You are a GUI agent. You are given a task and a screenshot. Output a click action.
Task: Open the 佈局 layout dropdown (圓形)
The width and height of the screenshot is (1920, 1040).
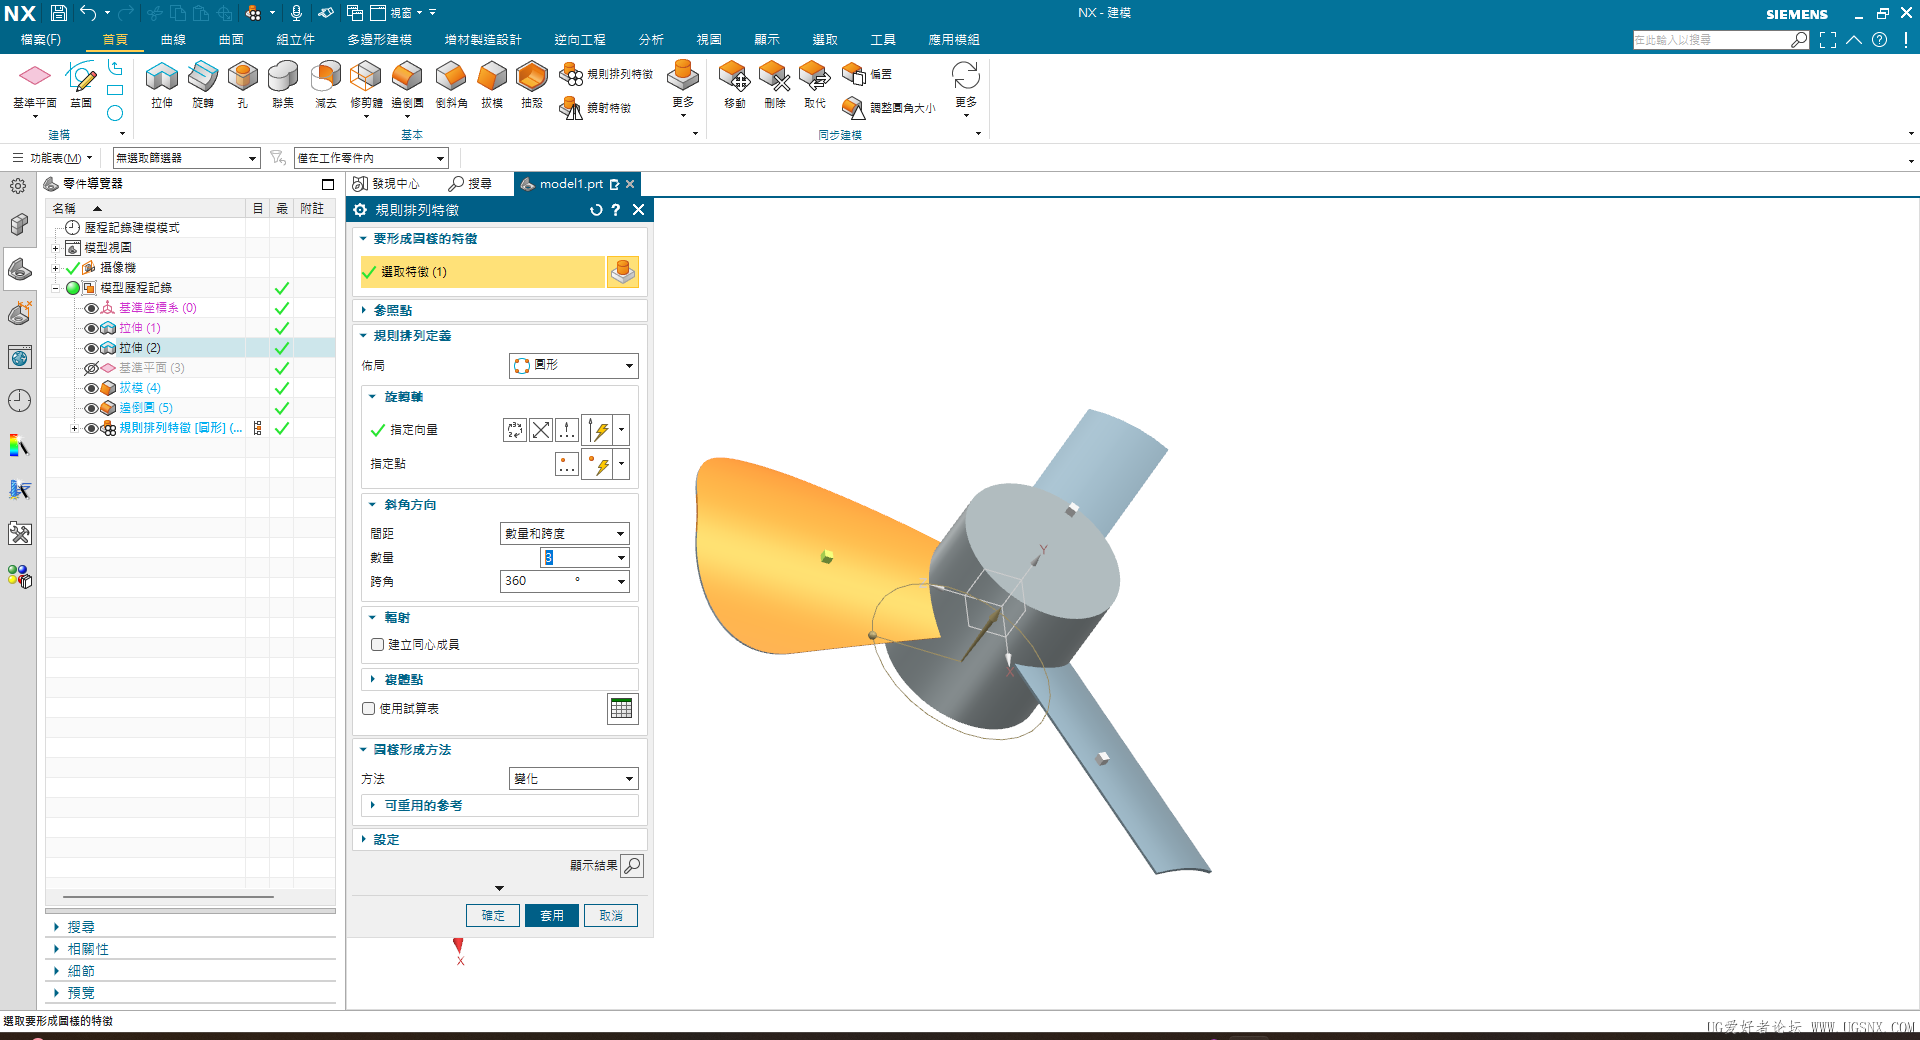[574, 366]
